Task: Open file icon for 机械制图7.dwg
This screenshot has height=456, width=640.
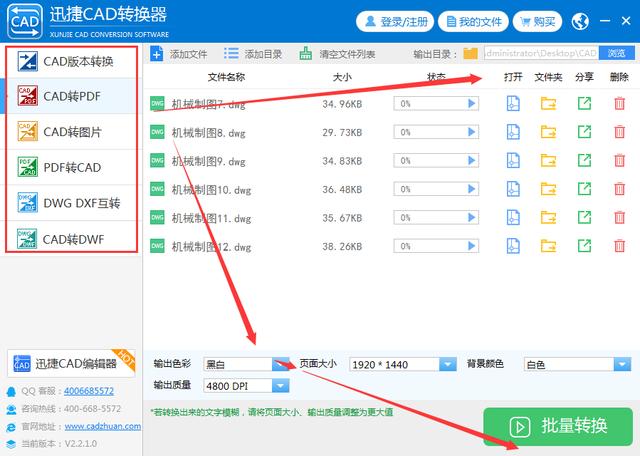Action: click(513, 104)
